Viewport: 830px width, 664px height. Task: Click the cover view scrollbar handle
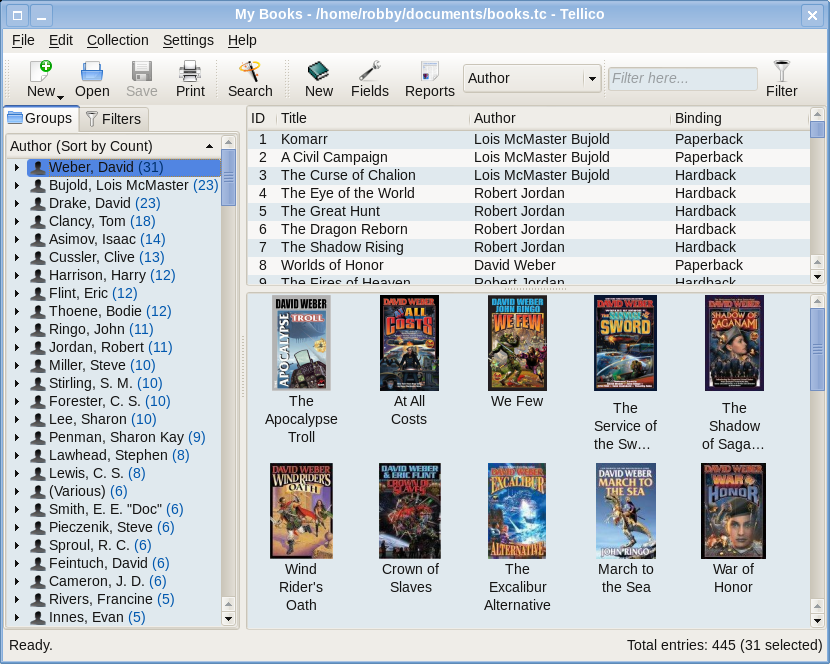click(817, 349)
